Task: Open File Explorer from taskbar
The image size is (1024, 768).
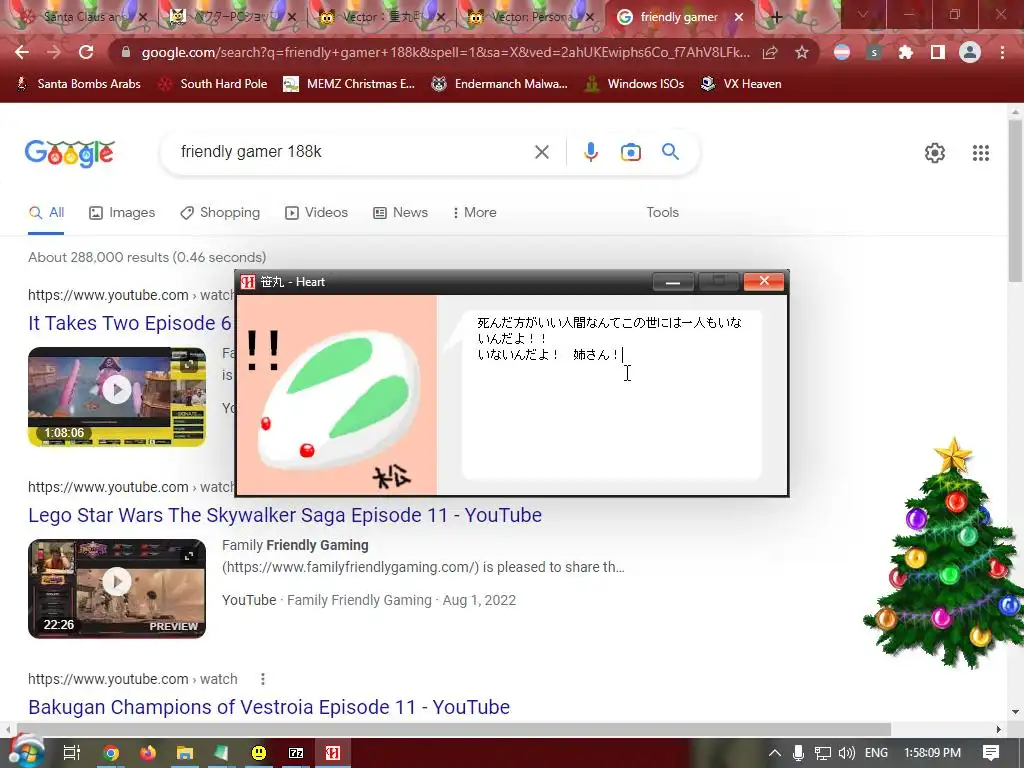Action: pyautogui.click(x=185, y=753)
